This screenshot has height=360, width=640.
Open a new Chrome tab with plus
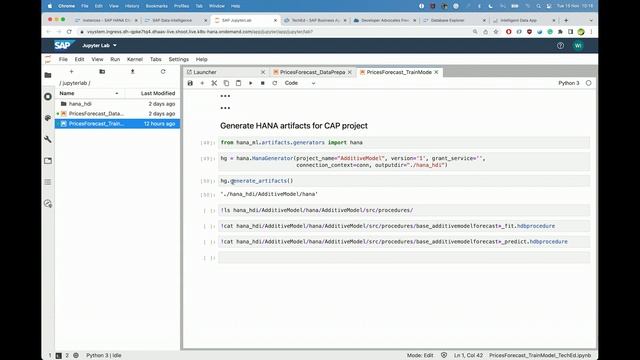566,20
